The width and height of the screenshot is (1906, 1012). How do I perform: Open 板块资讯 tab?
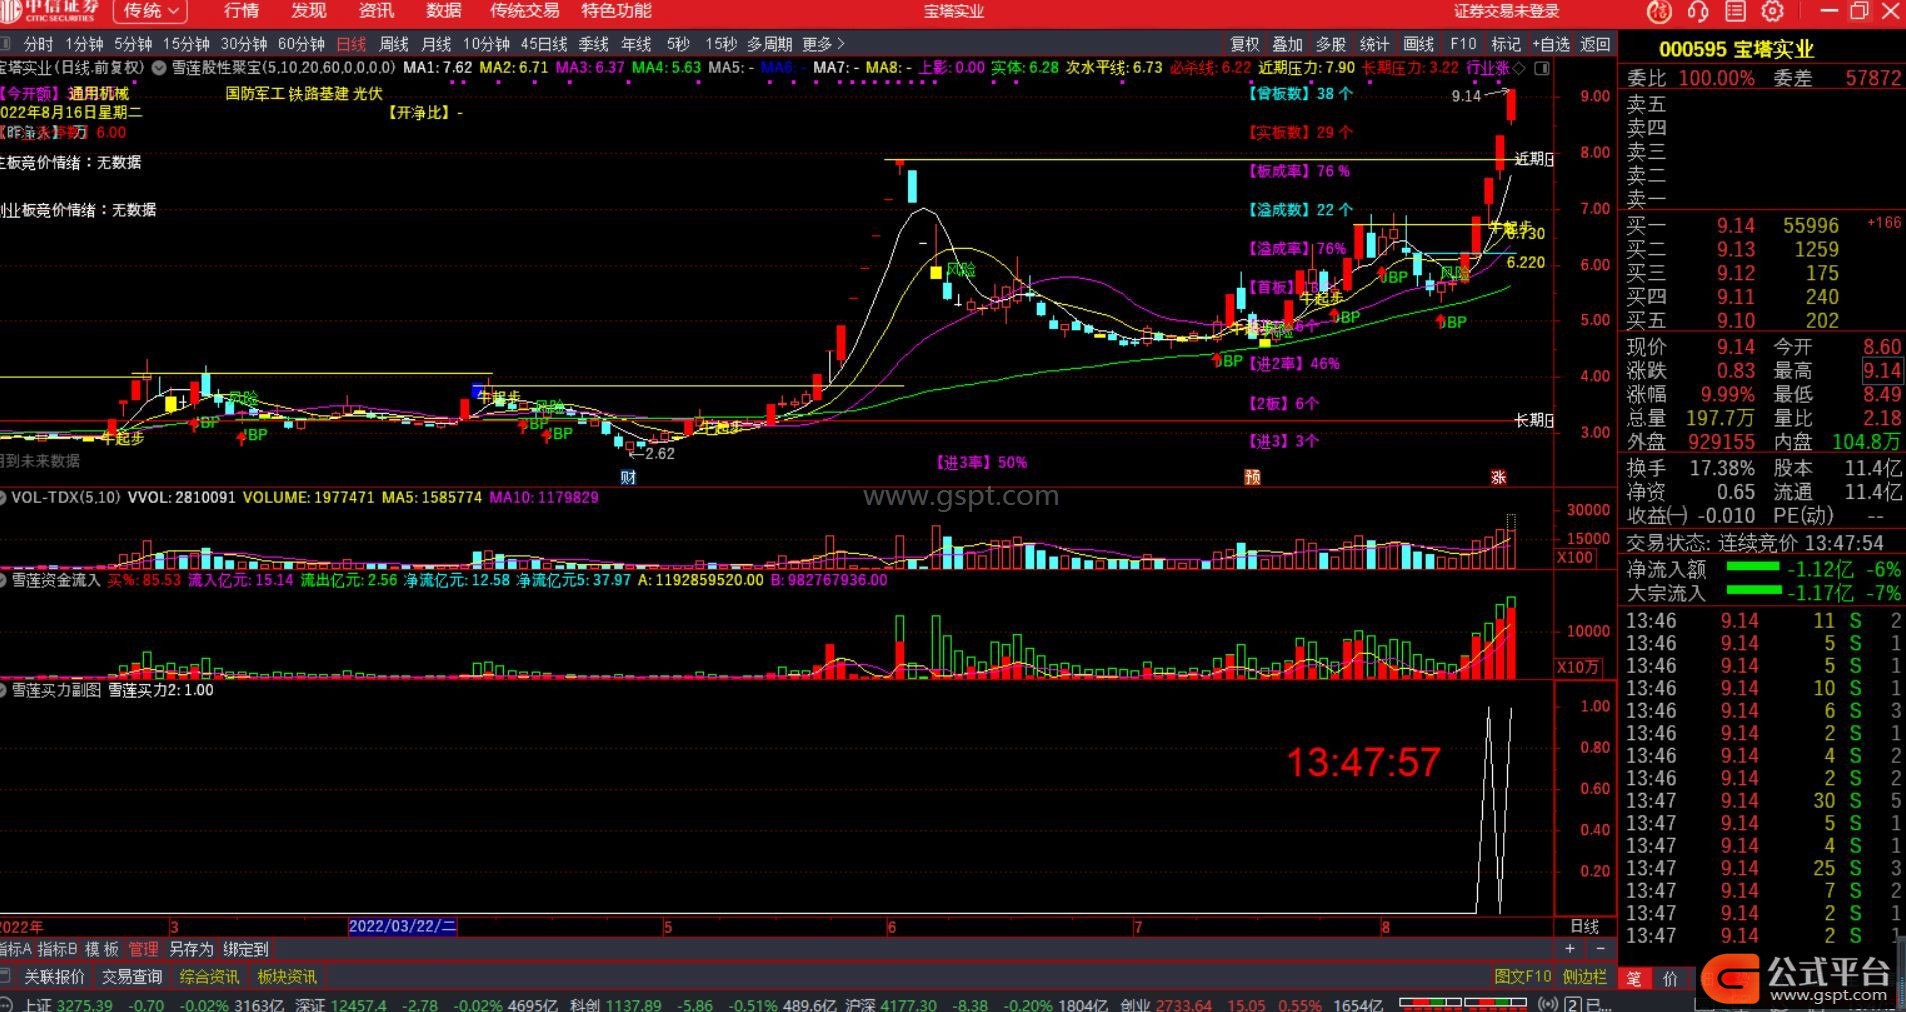click(287, 976)
